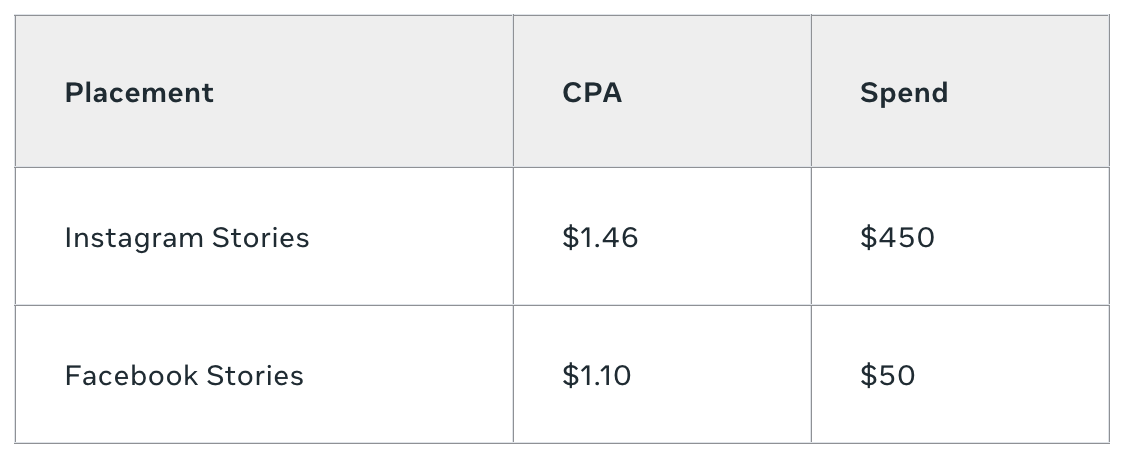Viewport: 1124px width, 464px height.
Task: Click the dollar sign before 450
Action: click(x=868, y=237)
